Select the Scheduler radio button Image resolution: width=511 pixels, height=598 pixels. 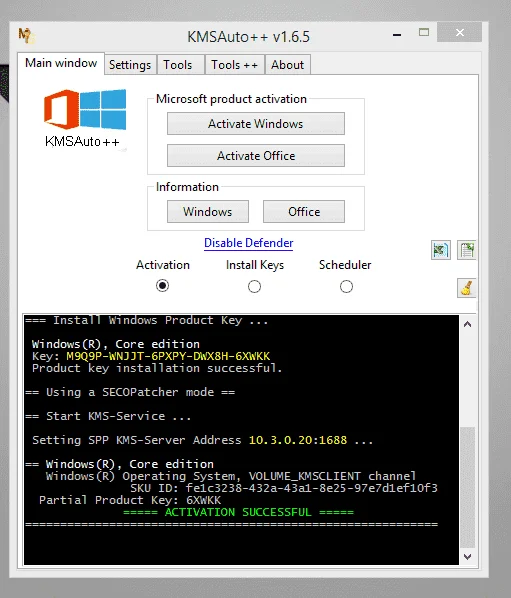point(346,286)
